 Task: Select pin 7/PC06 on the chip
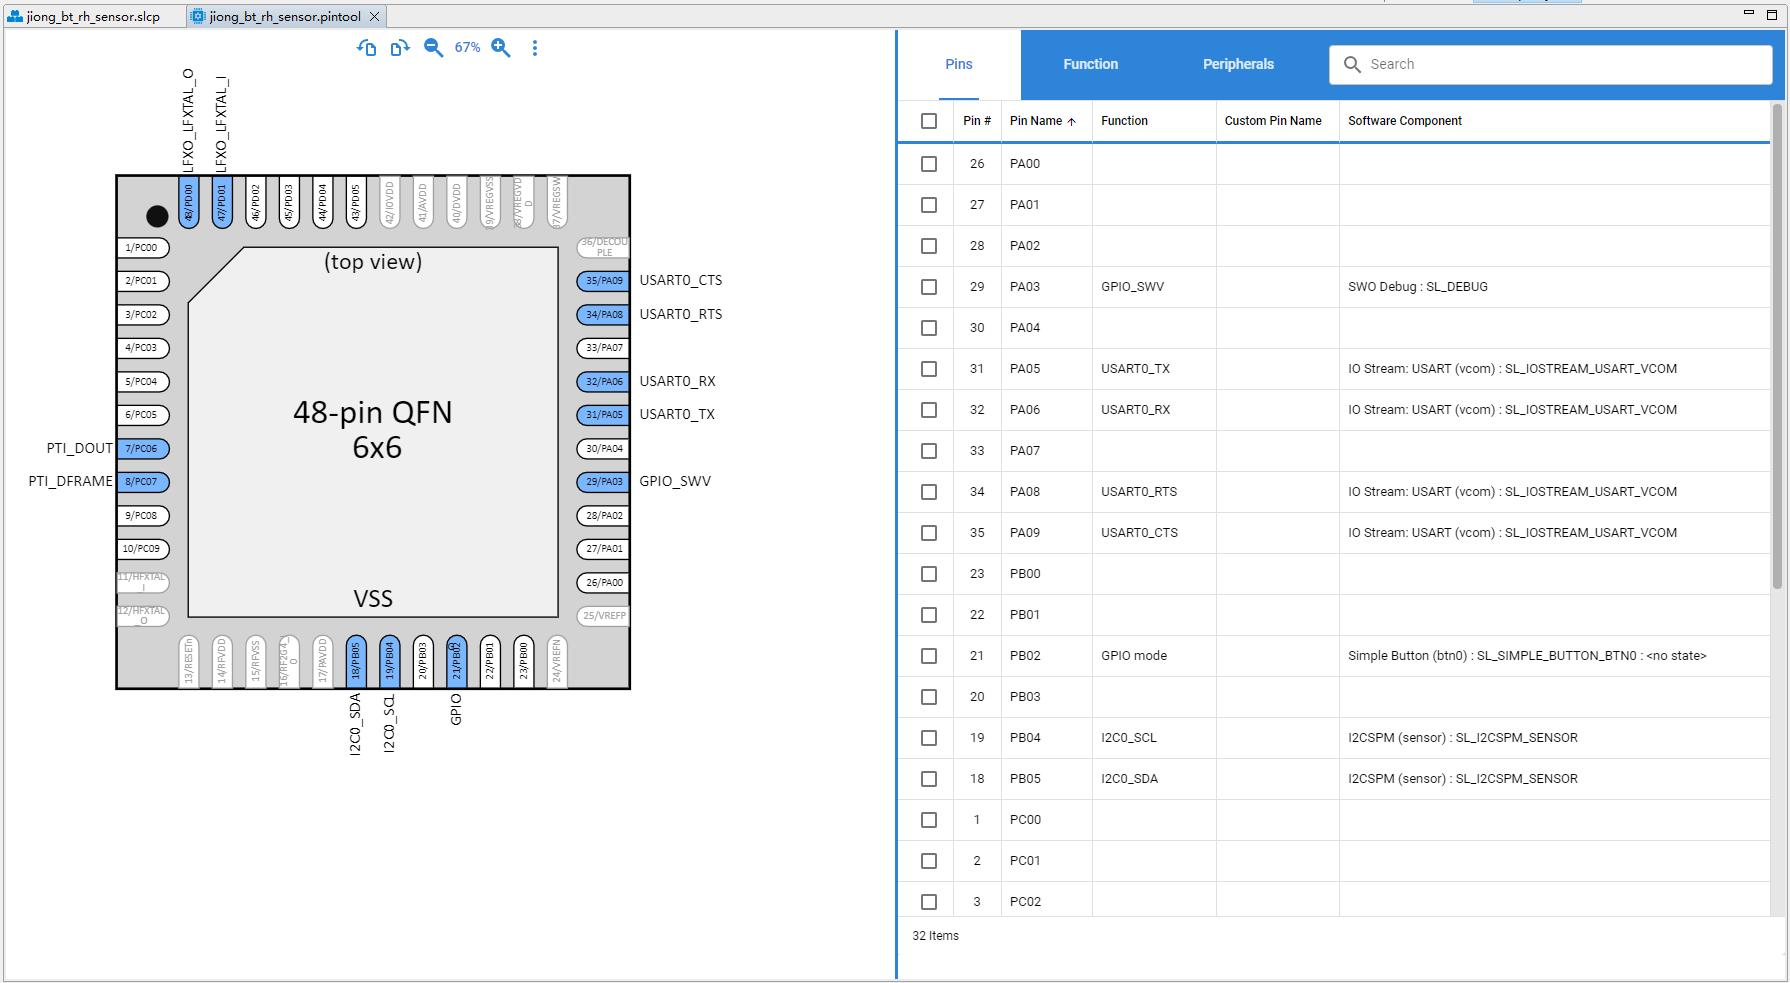142,449
